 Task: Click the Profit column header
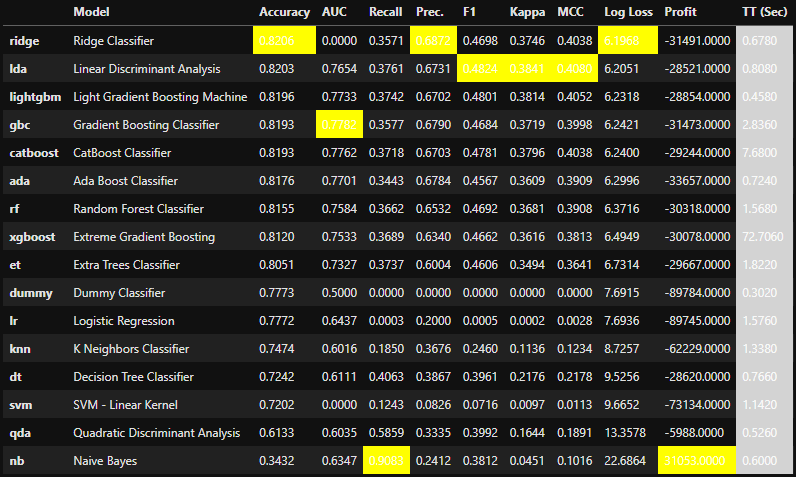(x=680, y=12)
